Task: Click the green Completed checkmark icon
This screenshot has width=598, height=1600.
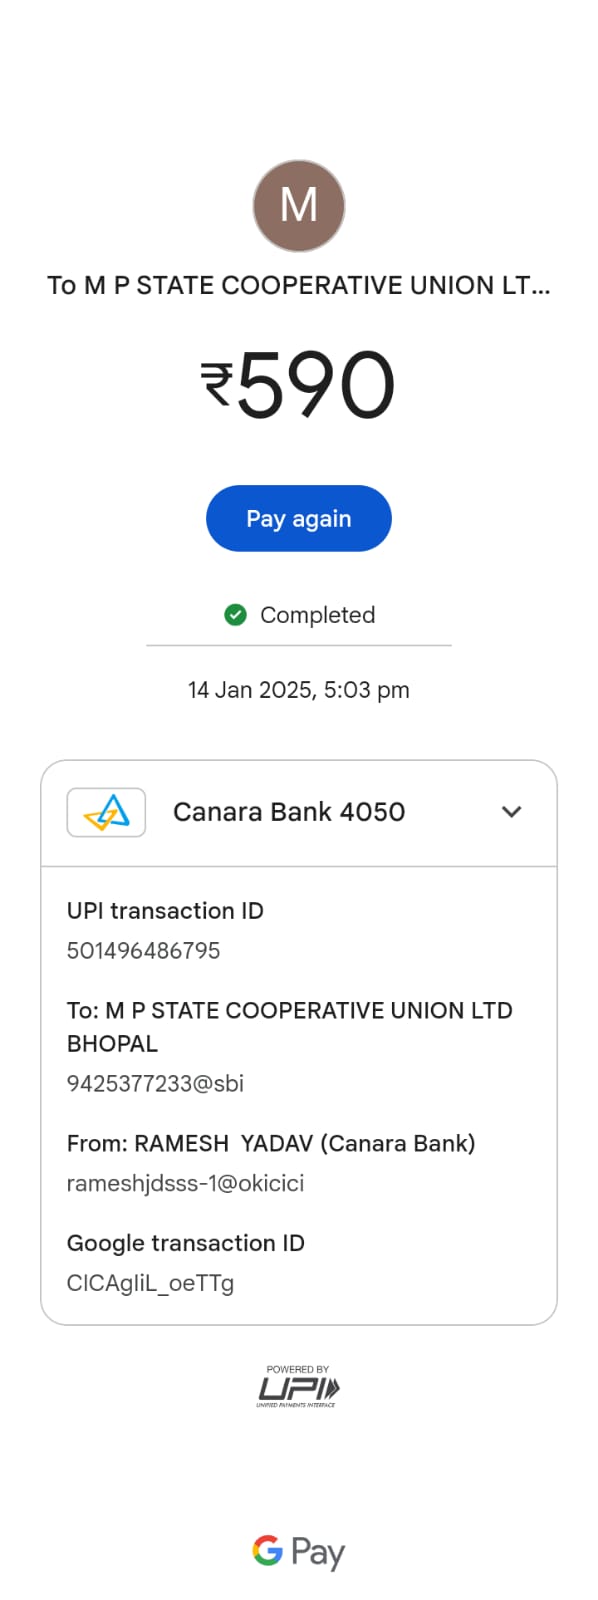Action: pos(235,615)
